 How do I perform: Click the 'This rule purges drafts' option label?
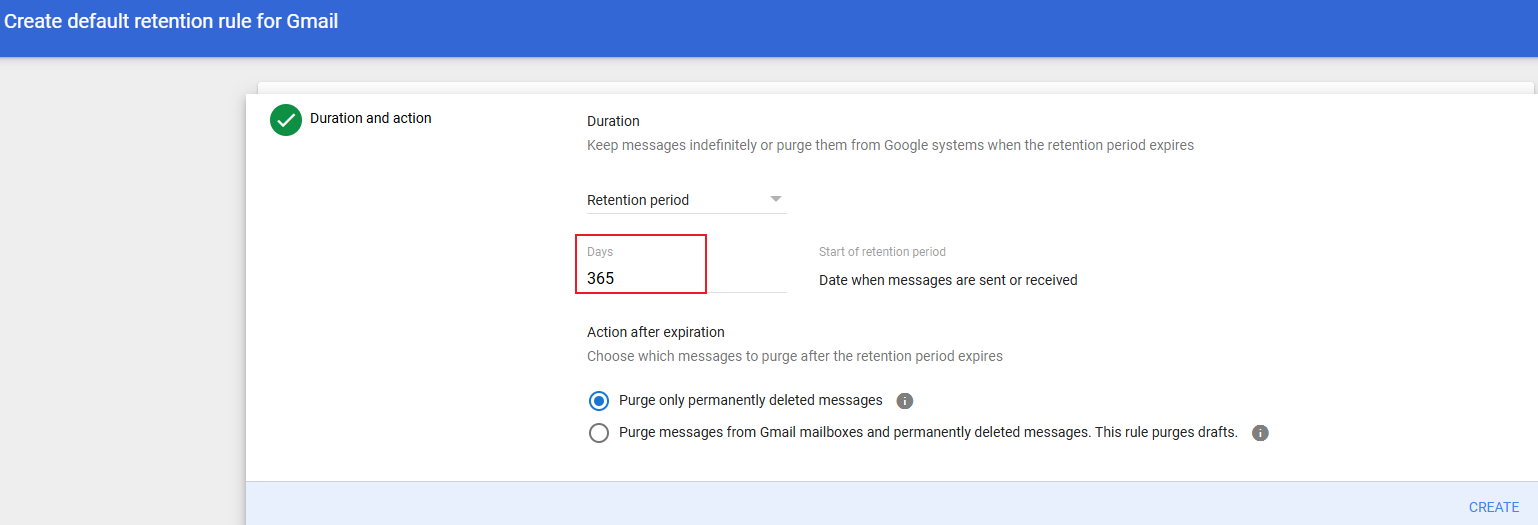click(x=928, y=432)
